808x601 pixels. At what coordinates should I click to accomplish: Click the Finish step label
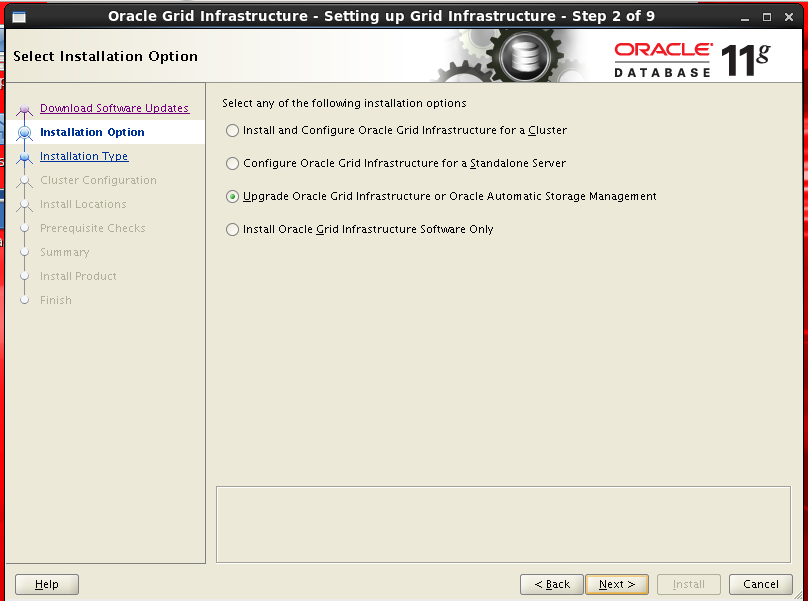[56, 300]
